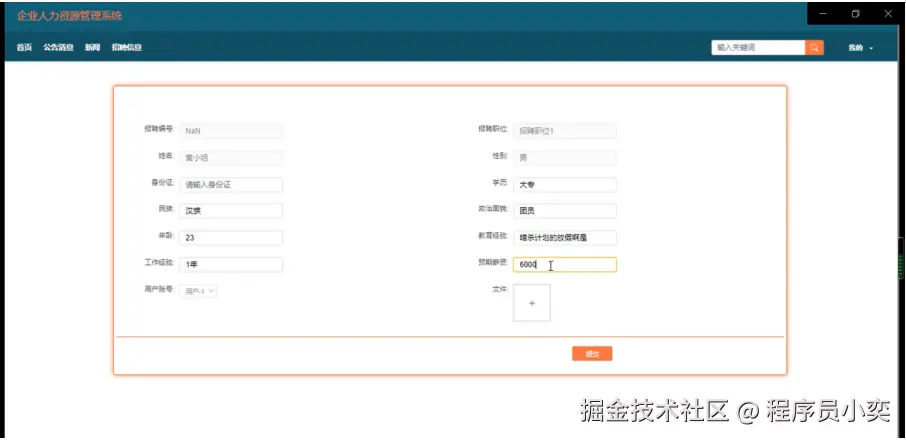Screen dimensions: 906x440
Task: Open the 用户账号 dropdown showing 用户-1
Action: click(x=198, y=292)
